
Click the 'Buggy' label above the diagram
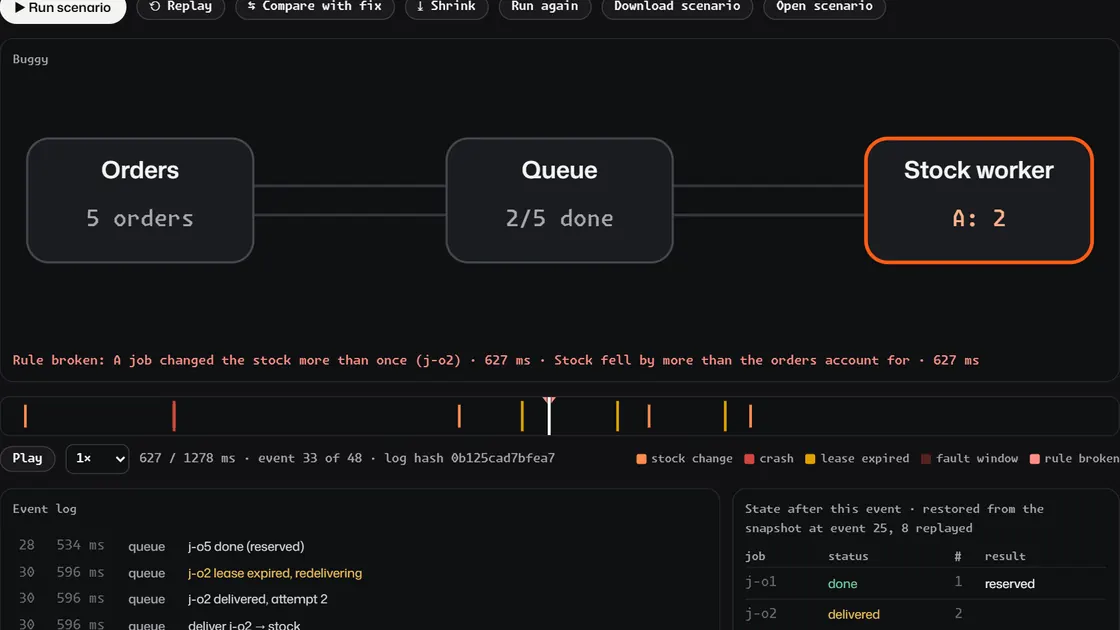coord(30,59)
